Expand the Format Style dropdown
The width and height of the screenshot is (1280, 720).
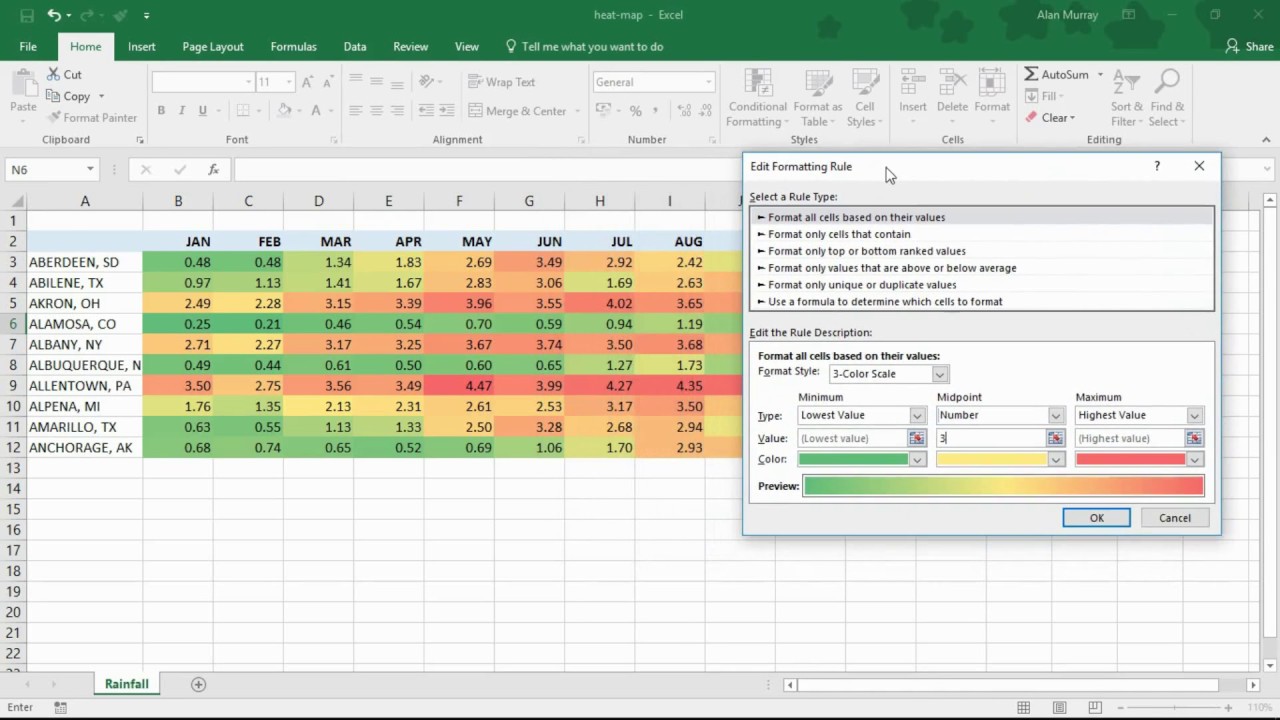pyautogui.click(x=939, y=374)
